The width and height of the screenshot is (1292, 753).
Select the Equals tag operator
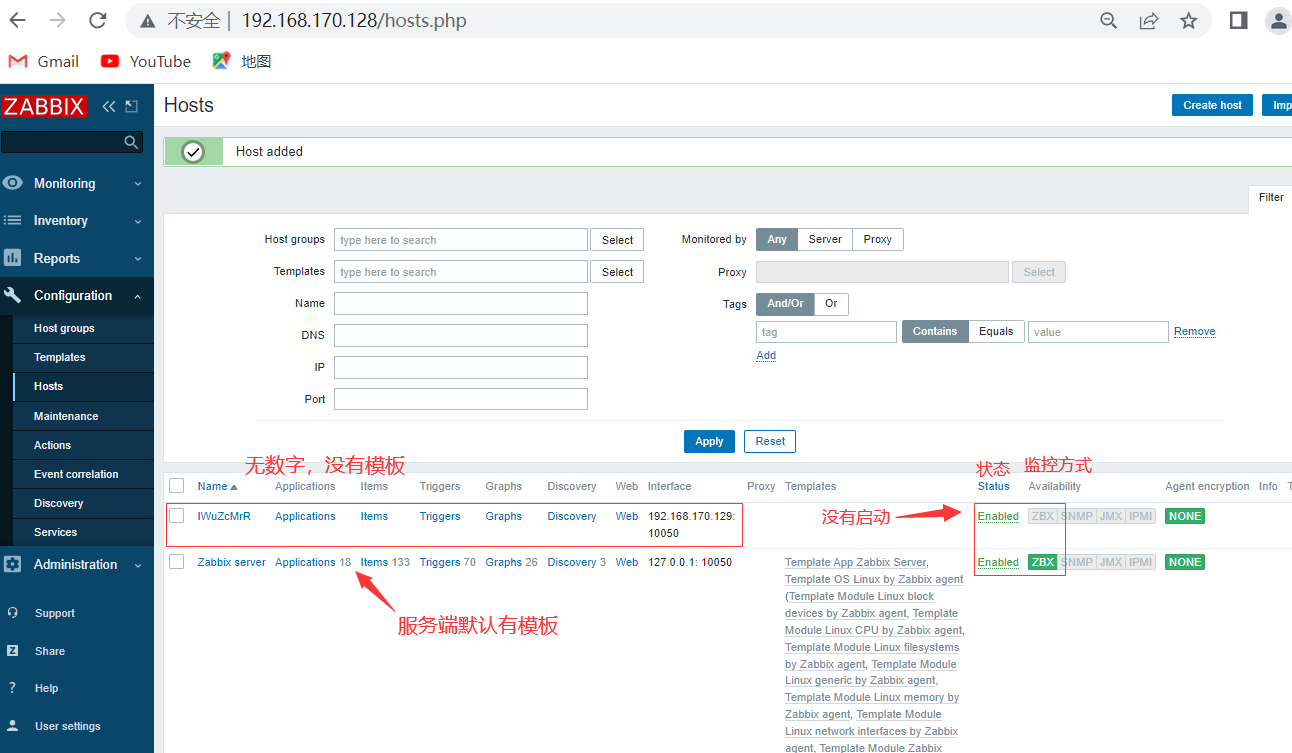click(996, 331)
